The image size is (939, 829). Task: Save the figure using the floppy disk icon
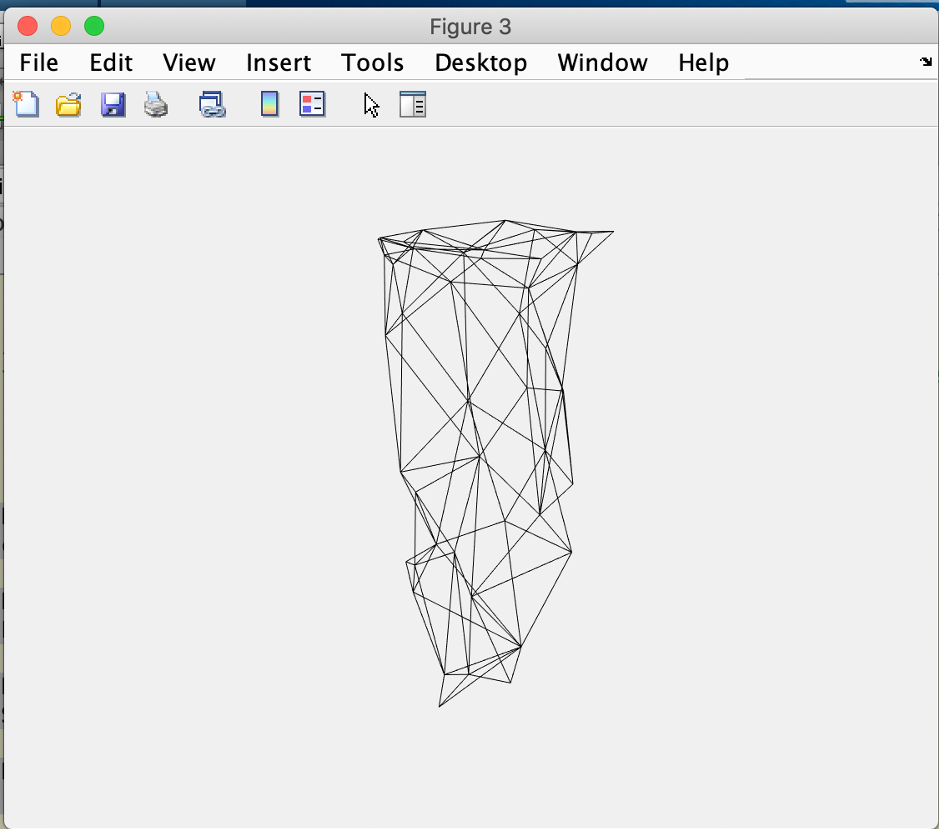coord(113,104)
